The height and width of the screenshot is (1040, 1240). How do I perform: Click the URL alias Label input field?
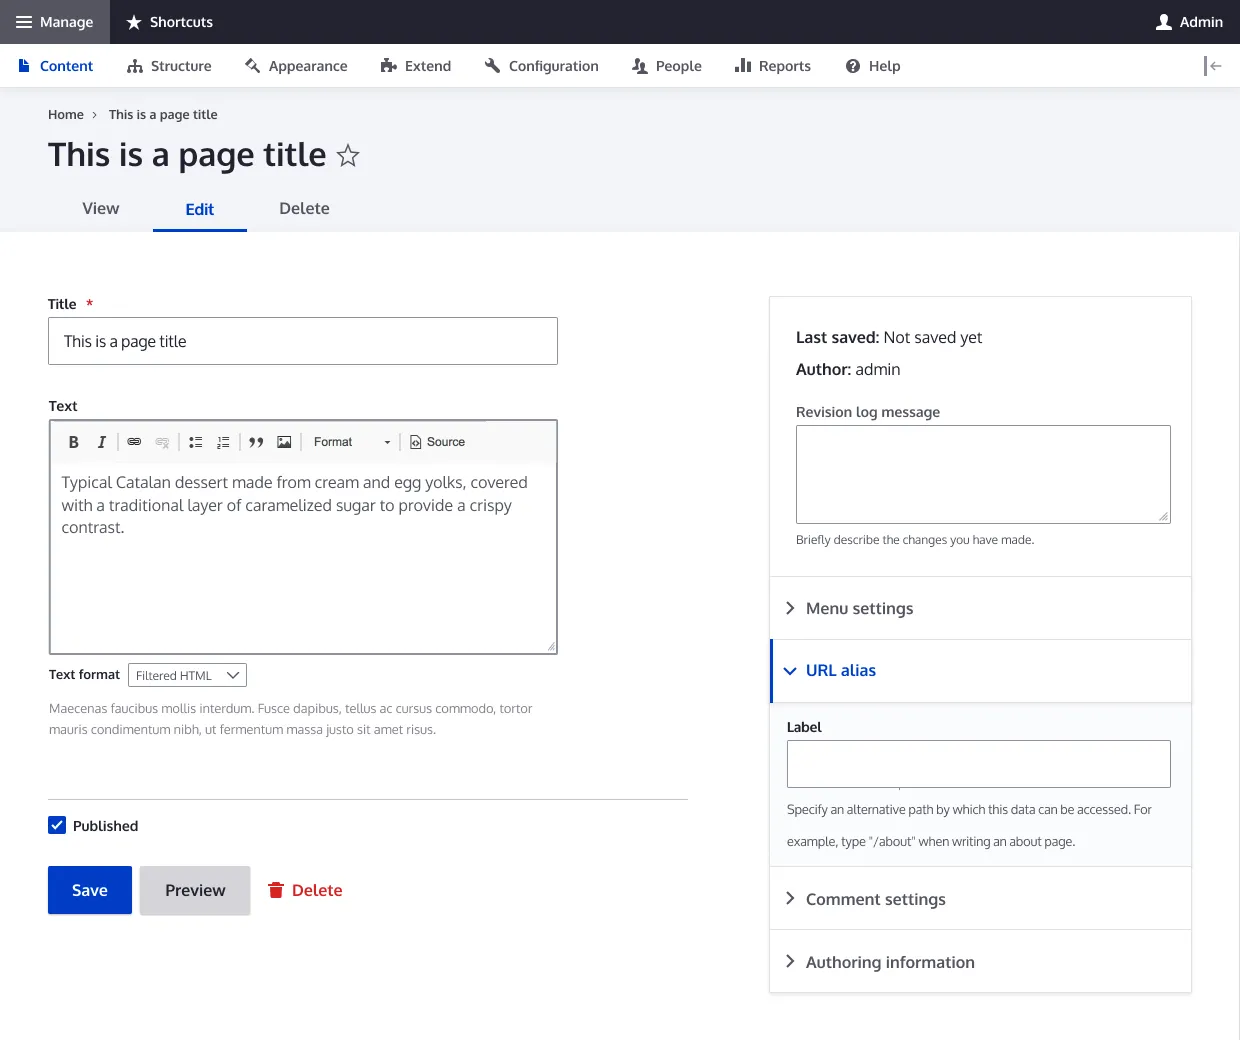pyautogui.click(x=978, y=764)
